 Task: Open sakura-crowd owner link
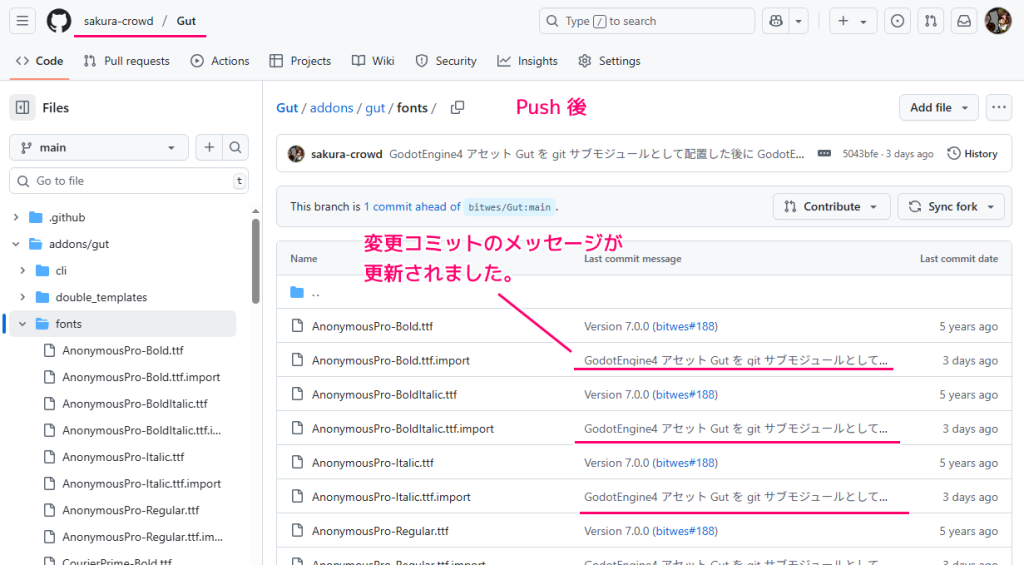point(118,21)
